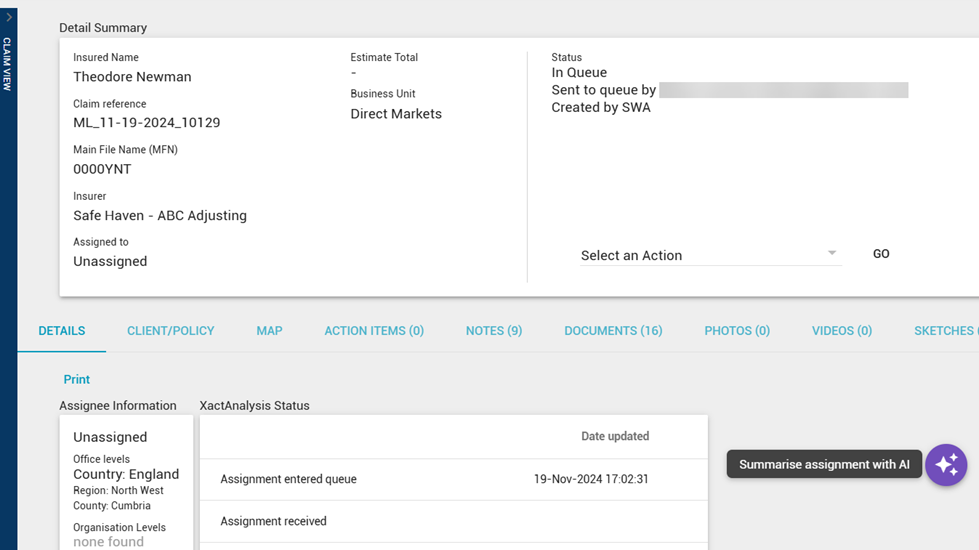Click the dropdown arrow beside Select an Action
Image resolution: width=979 pixels, height=550 pixels.
tap(832, 253)
